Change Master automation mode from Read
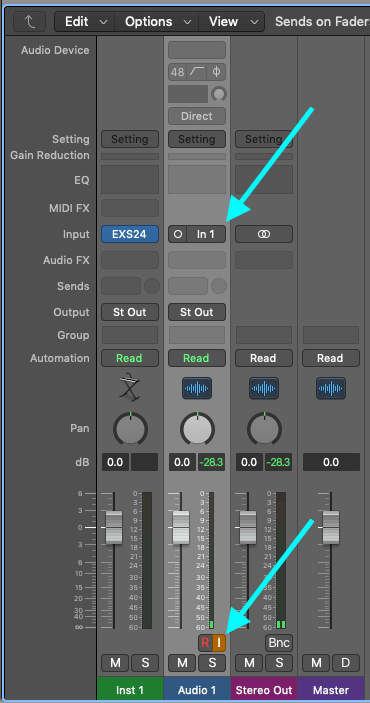This screenshot has width=370, height=703. pos(331,358)
